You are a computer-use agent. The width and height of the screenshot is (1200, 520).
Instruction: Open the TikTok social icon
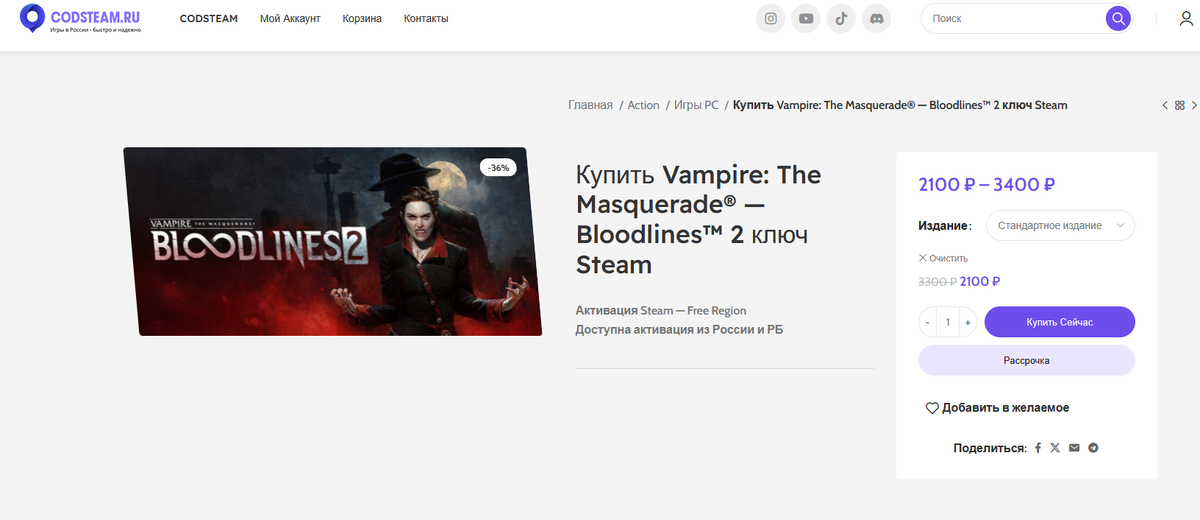(x=841, y=18)
